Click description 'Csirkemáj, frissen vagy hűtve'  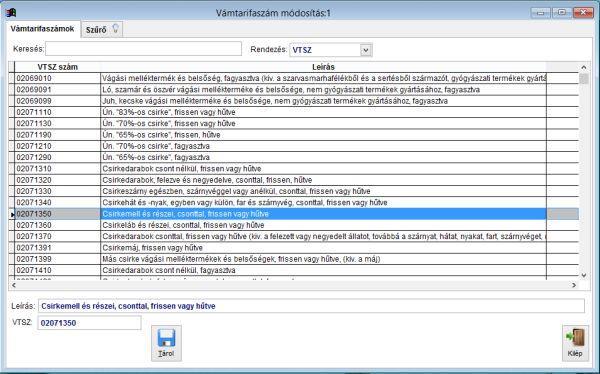pyautogui.click(x=152, y=248)
